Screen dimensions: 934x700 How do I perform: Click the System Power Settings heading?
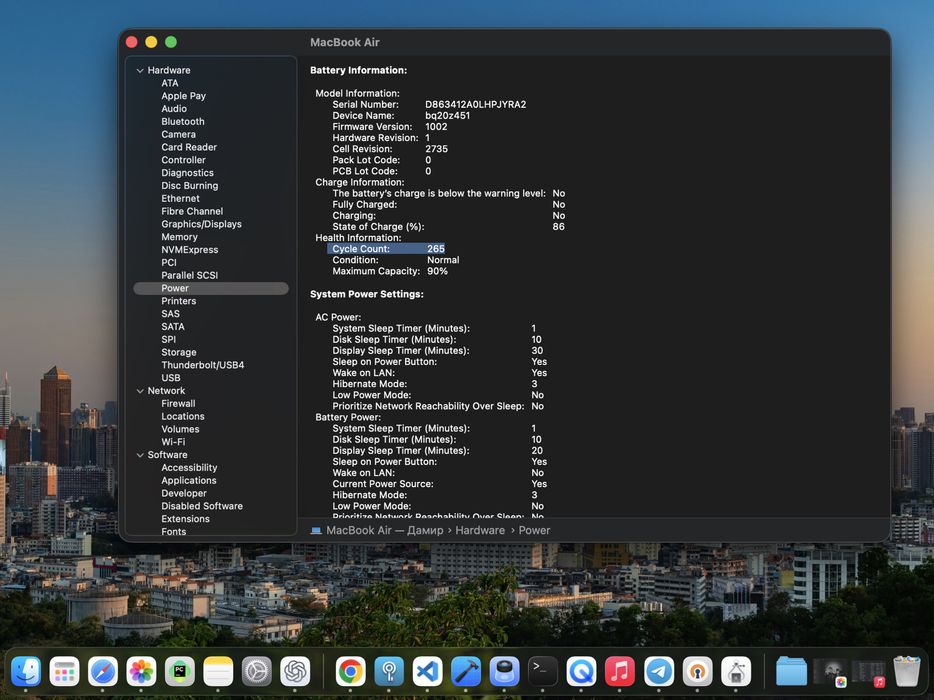[x=367, y=294]
